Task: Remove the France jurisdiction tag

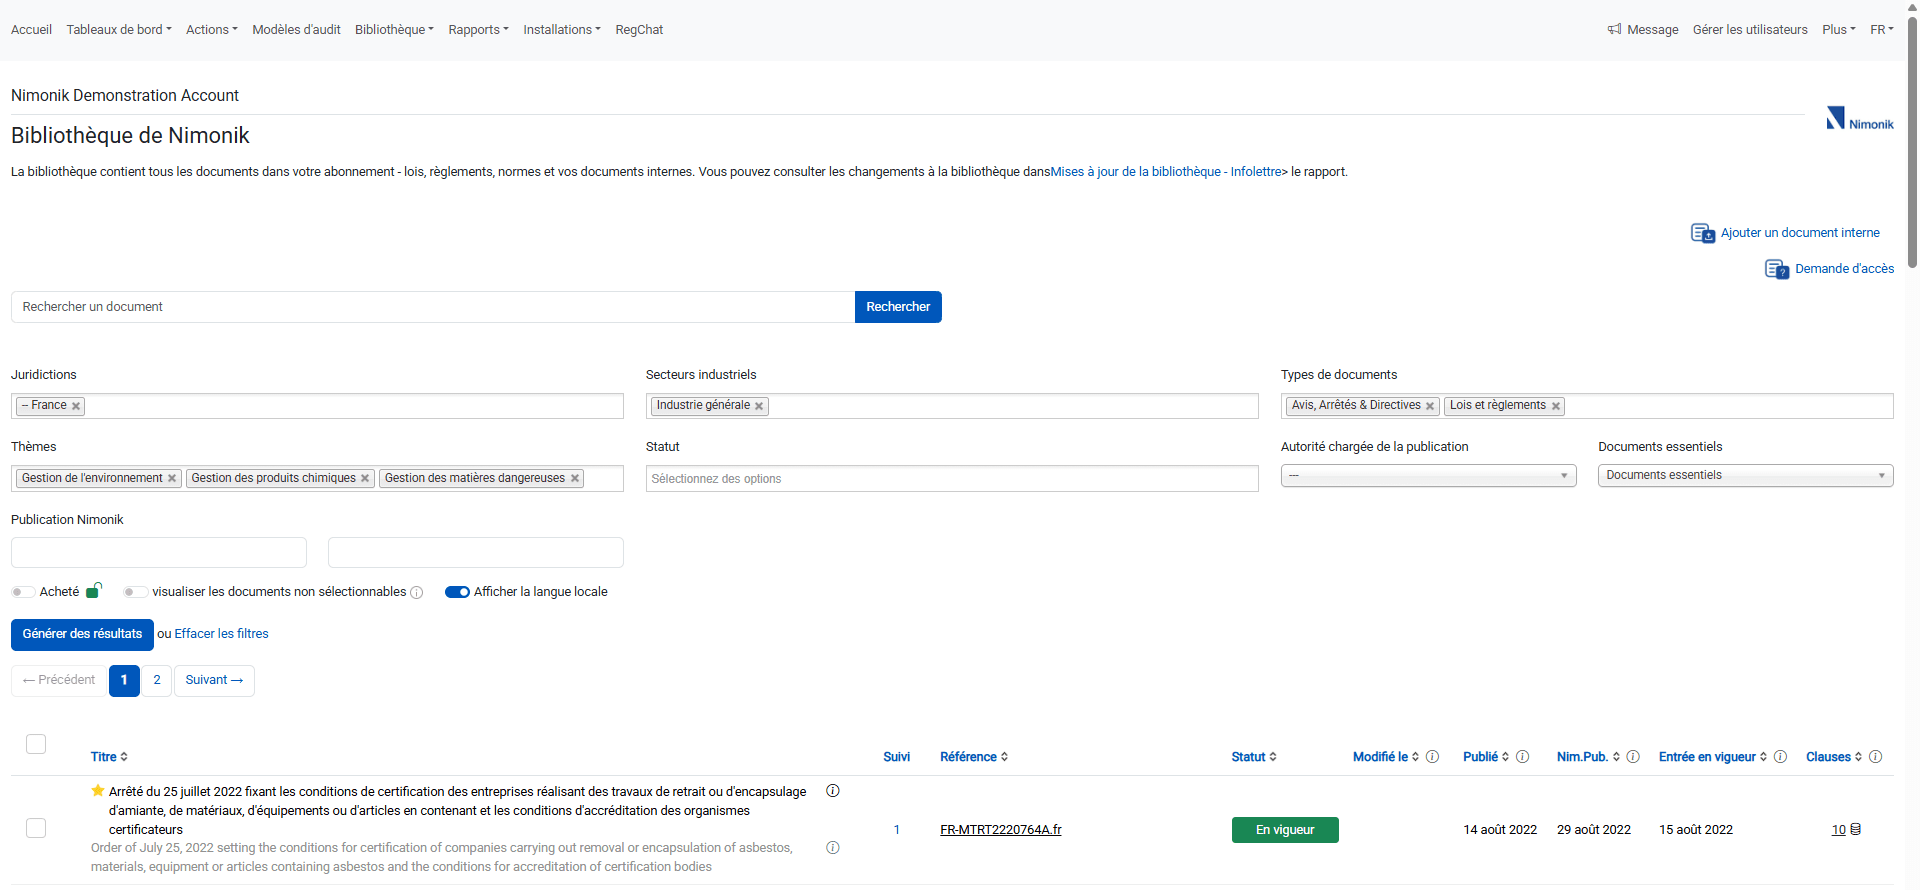Action: (76, 406)
